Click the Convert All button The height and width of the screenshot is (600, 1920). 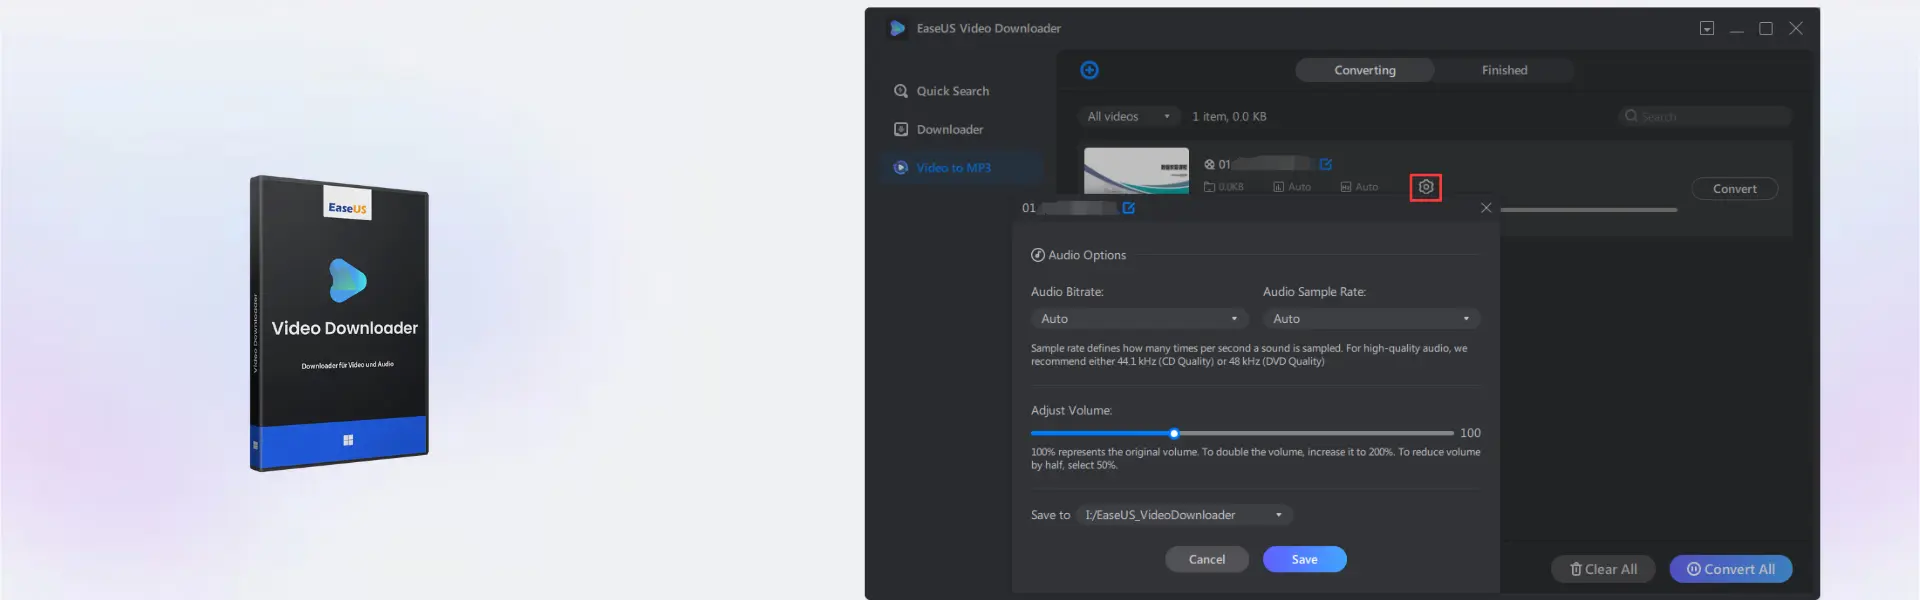(x=1731, y=569)
